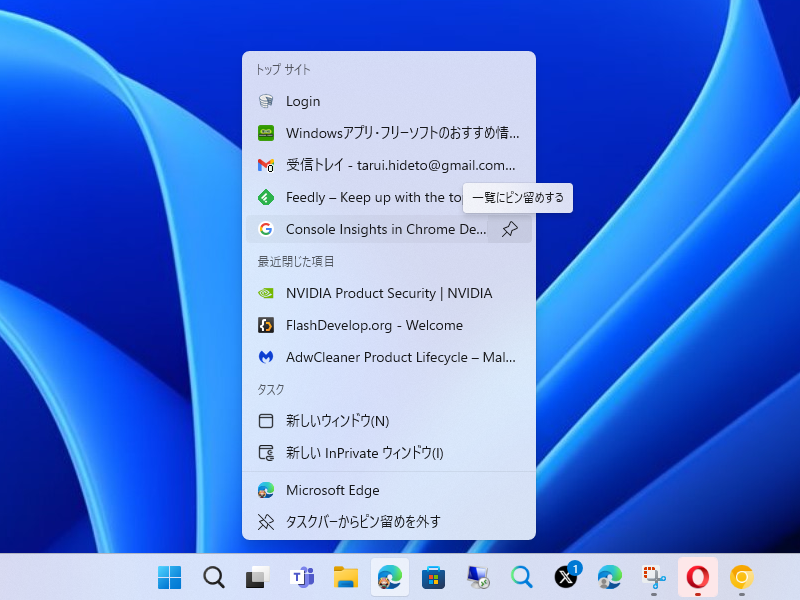
Task: Open the Feedly jump list entry
Action: (x=389, y=197)
